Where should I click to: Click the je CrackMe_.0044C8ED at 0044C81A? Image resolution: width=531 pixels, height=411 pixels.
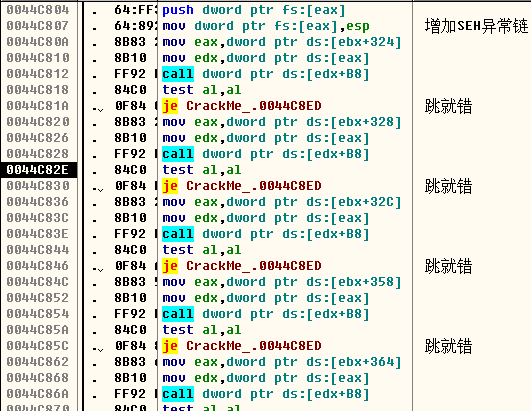(242, 106)
